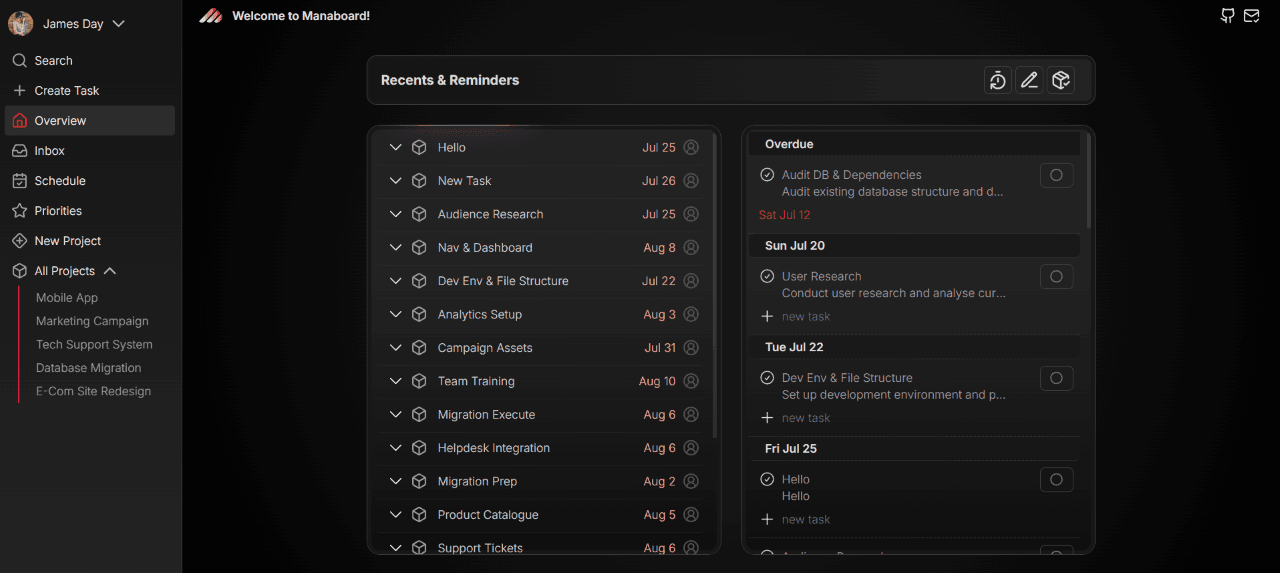This screenshot has height=573, width=1280.
Task: Click the cube icon beside Team Training
Action: 420,381
